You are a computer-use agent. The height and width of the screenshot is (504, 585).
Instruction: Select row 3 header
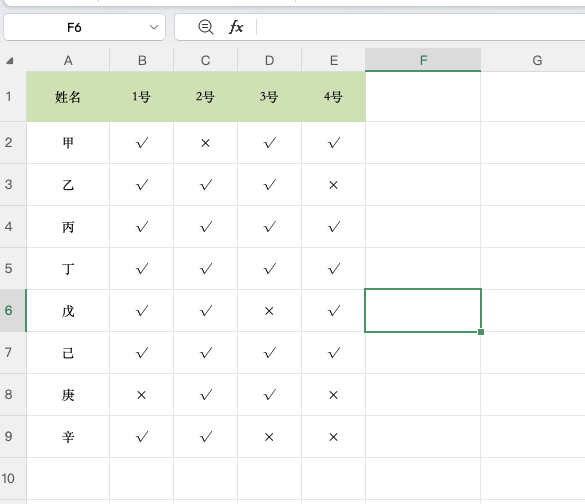[x=13, y=185]
